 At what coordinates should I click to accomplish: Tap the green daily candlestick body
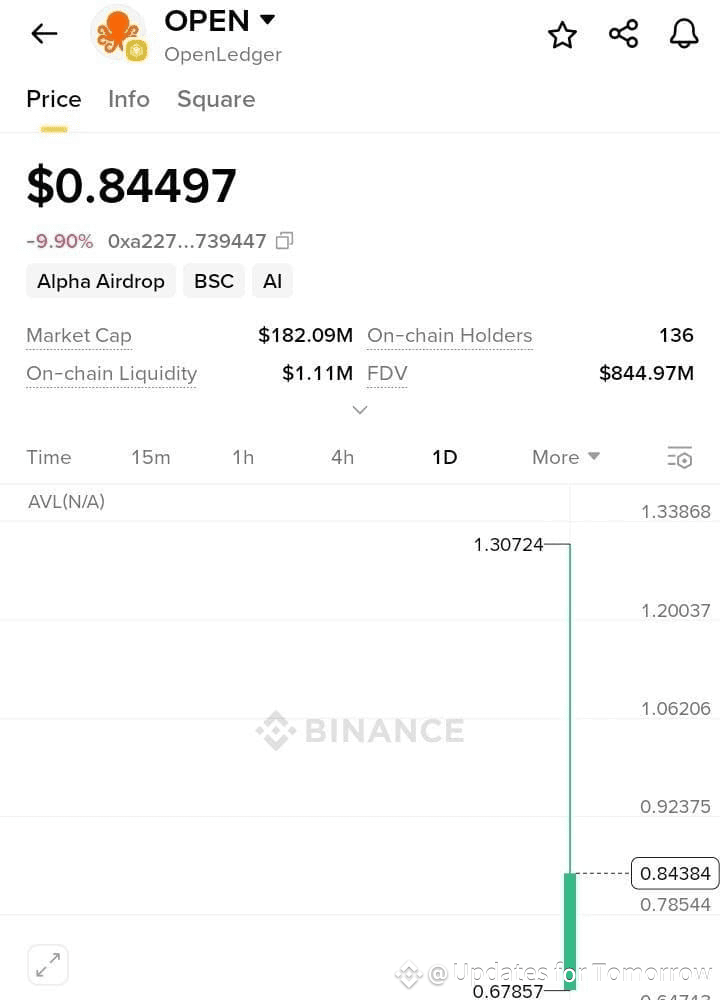coord(570,931)
